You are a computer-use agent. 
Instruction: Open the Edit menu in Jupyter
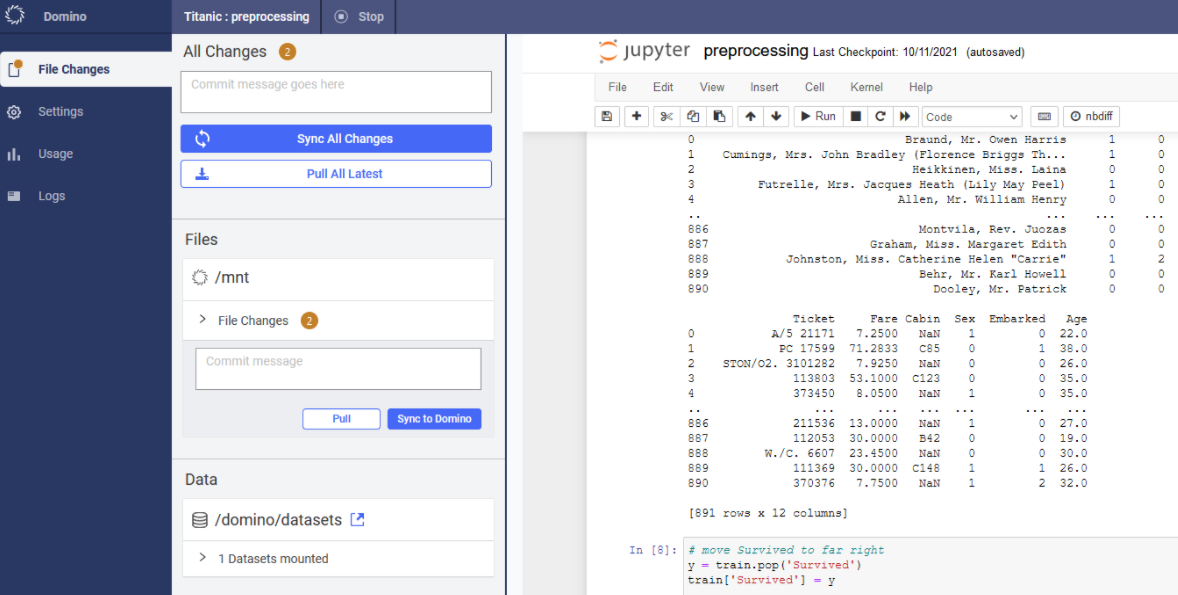click(x=663, y=87)
